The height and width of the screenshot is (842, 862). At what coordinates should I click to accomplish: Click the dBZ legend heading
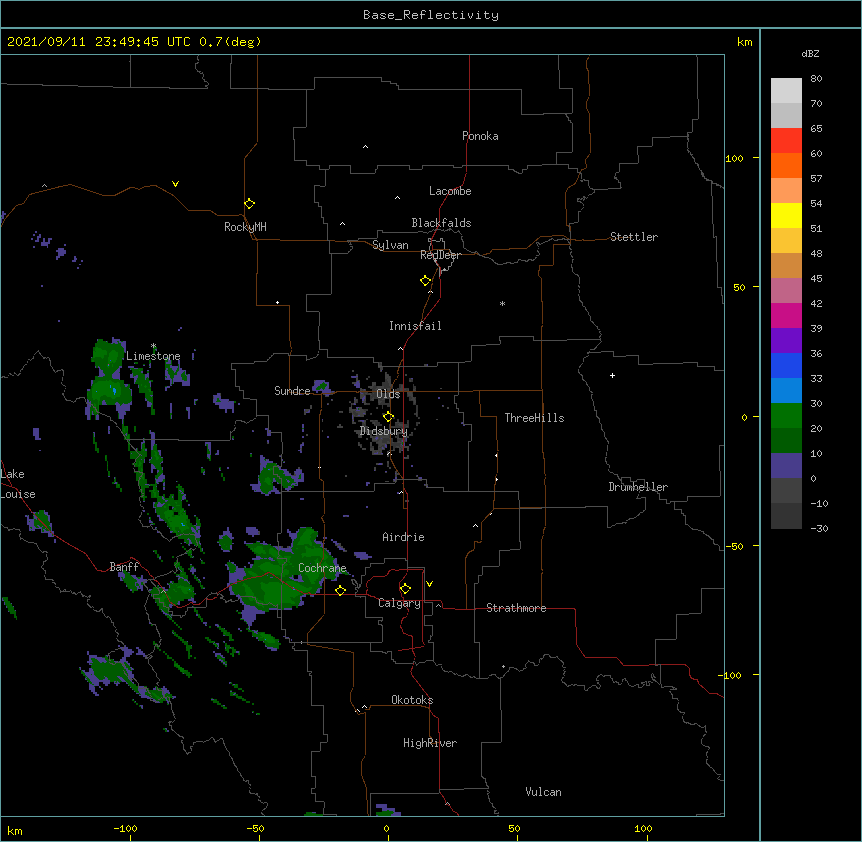tap(810, 54)
